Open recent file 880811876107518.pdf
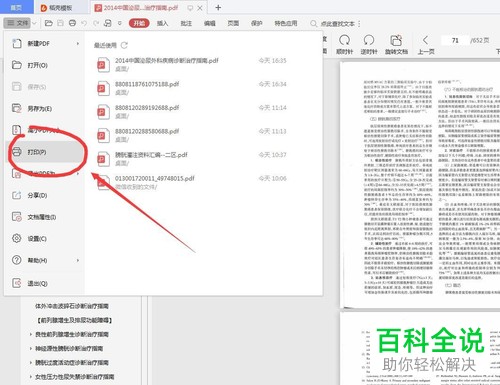 click(192, 88)
